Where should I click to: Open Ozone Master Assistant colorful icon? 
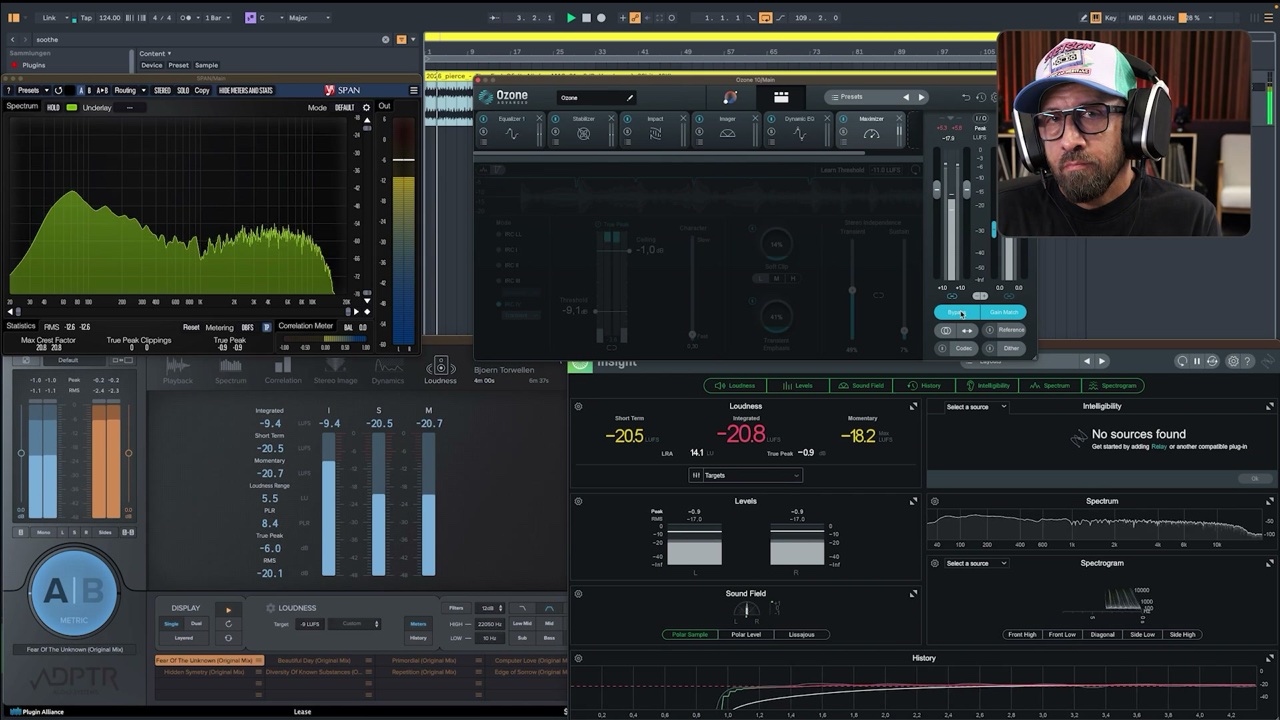coord(730,97)
